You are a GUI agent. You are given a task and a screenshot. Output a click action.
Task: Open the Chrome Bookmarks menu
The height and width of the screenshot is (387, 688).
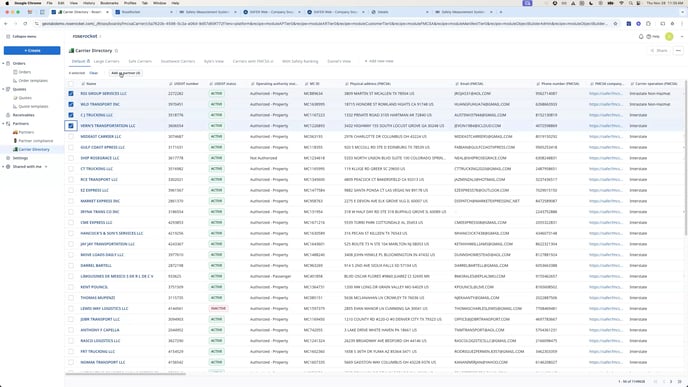109,3
